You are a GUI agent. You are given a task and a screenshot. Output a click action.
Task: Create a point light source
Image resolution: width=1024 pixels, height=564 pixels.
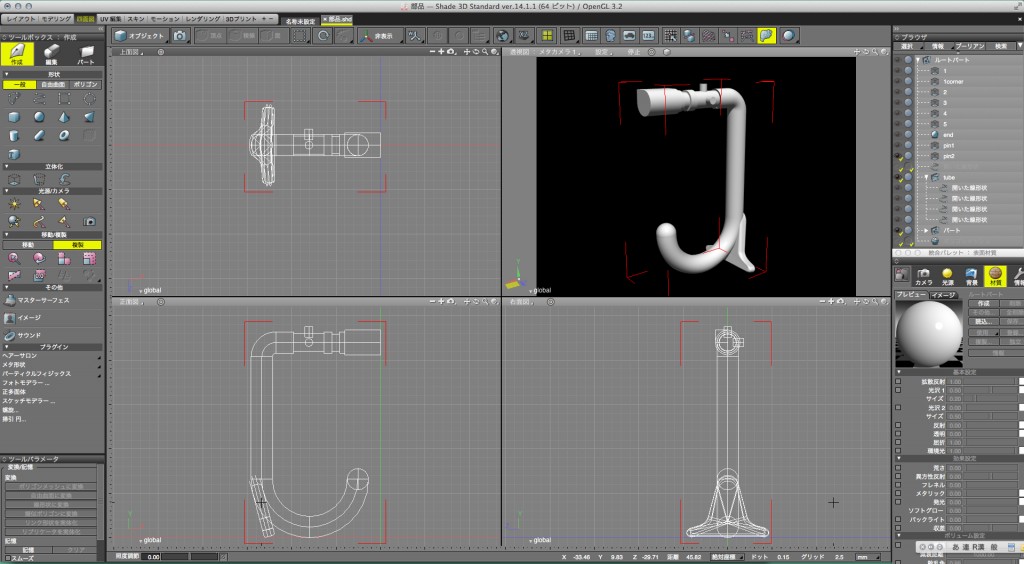tap(14, 204)
